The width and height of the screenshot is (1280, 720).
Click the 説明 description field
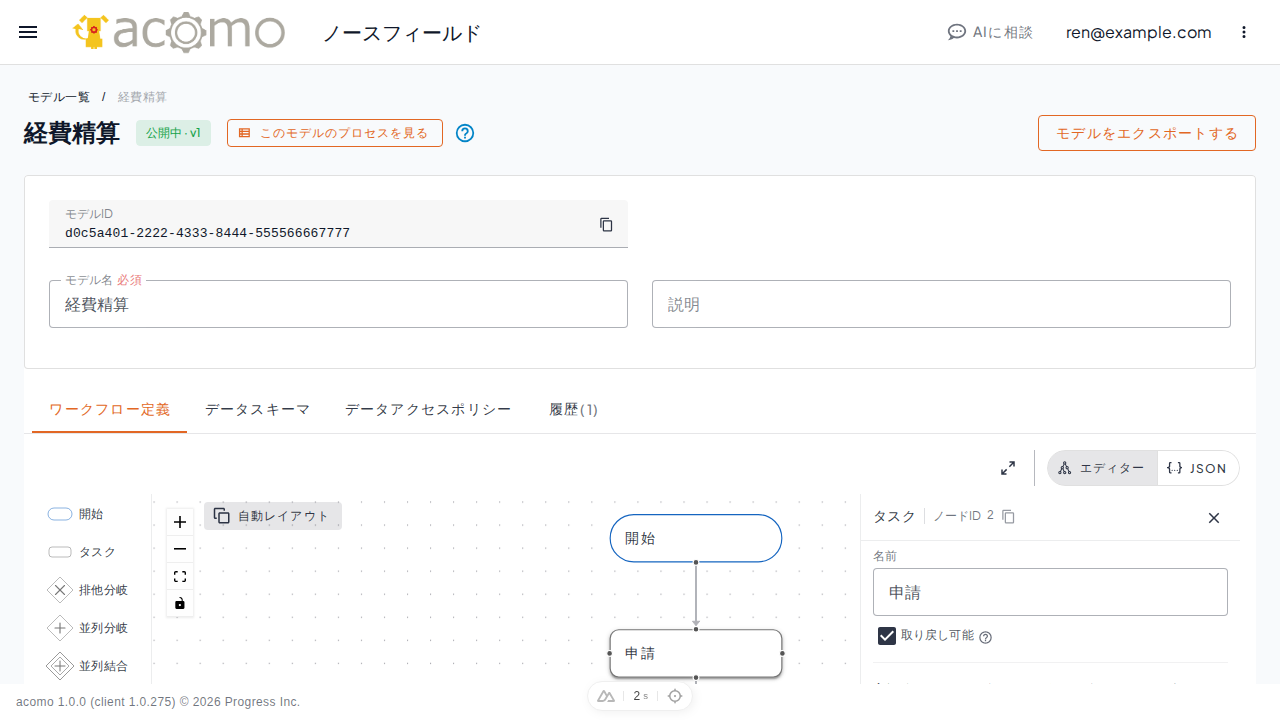click(941, 304)
